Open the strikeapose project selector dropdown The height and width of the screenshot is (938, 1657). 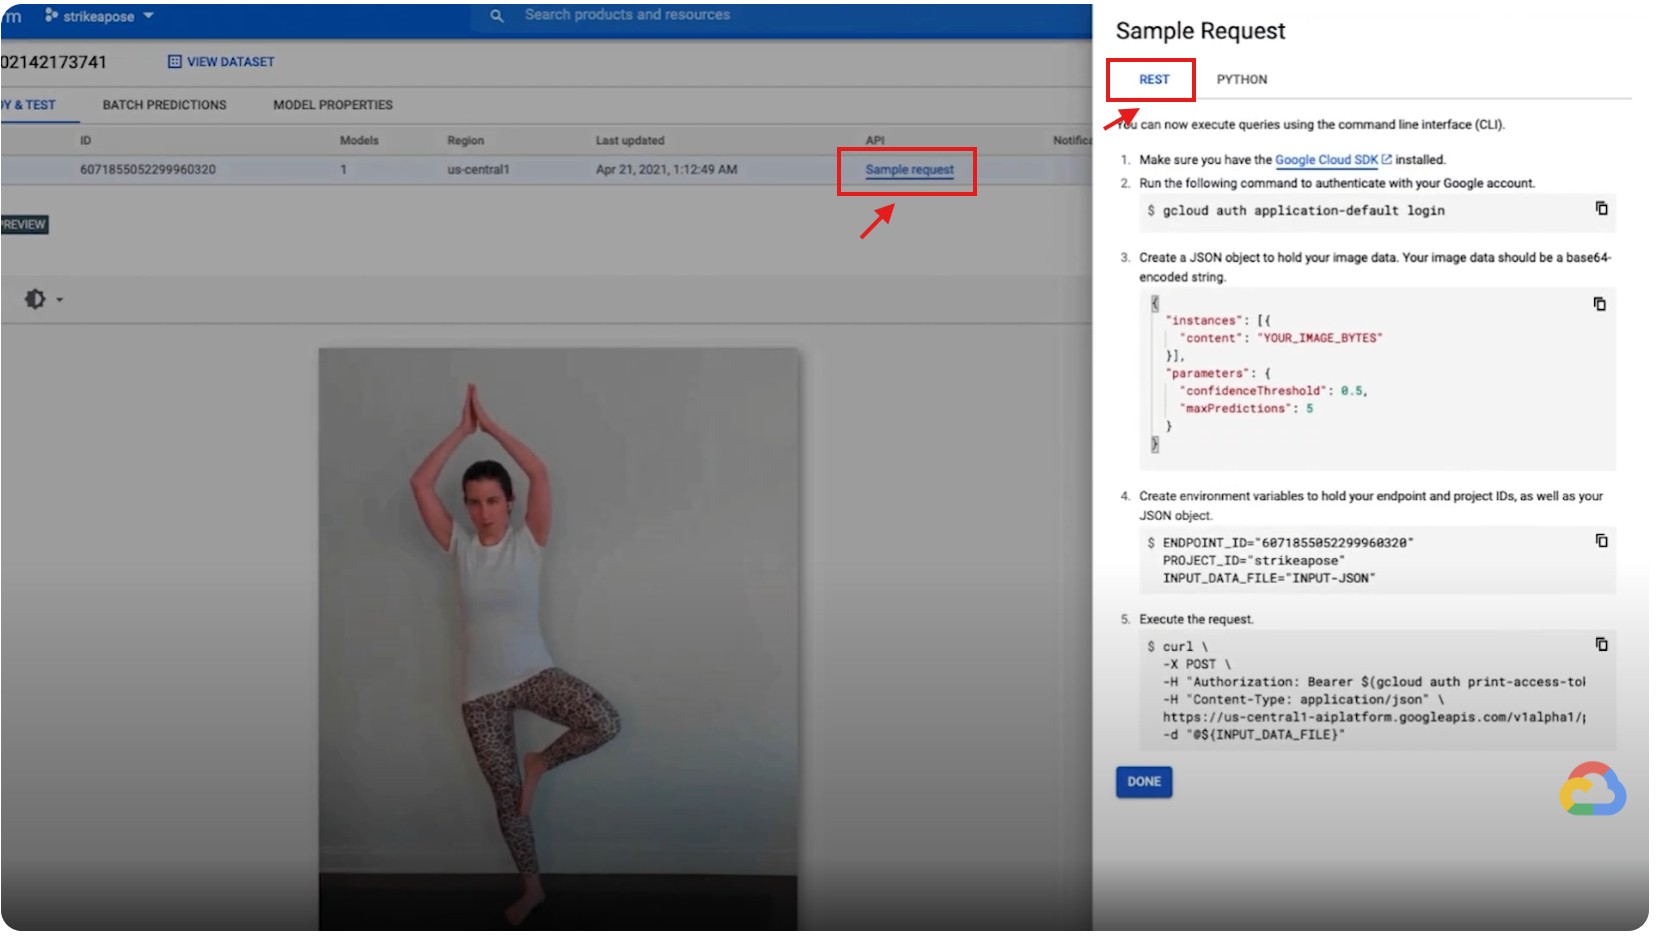coord(149,16)
